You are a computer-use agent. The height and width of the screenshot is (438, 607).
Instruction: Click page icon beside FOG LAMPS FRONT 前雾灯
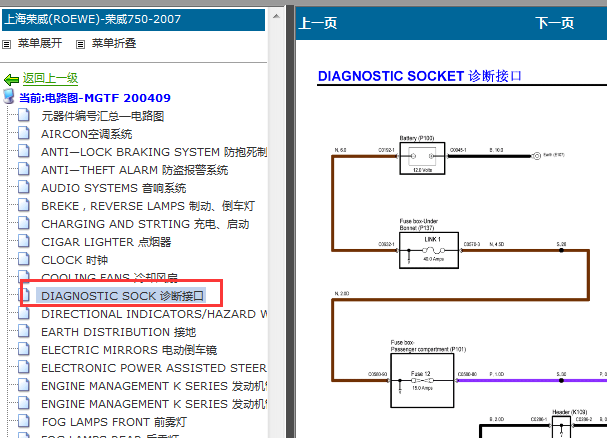24,421
